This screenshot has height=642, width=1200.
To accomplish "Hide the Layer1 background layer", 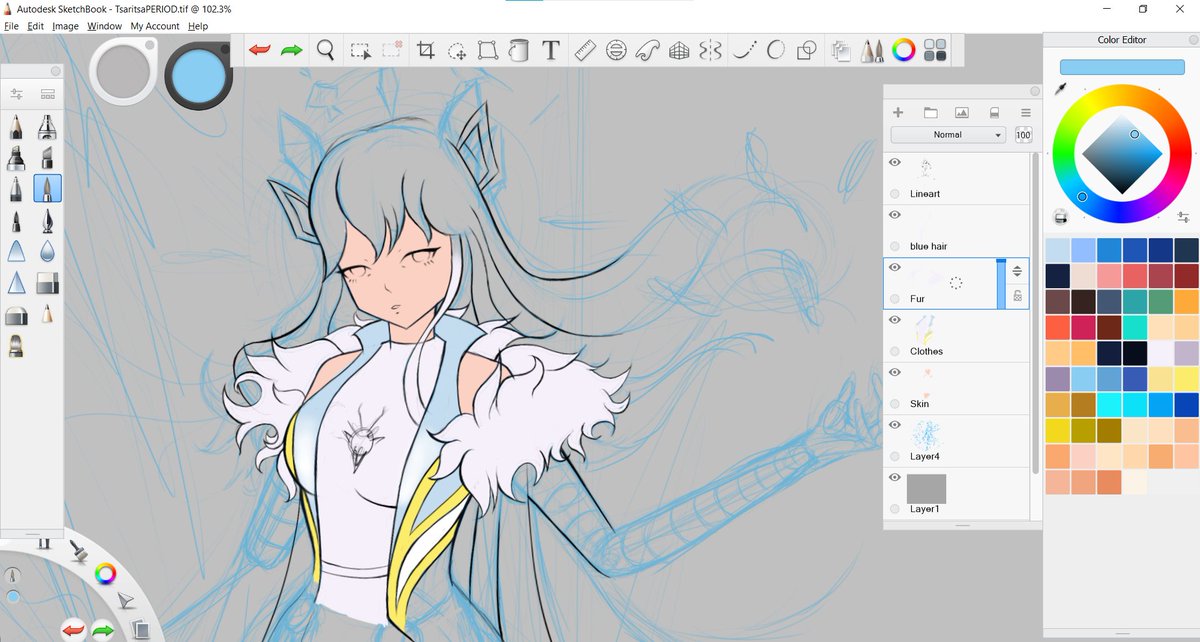I will tap(894, 478).
